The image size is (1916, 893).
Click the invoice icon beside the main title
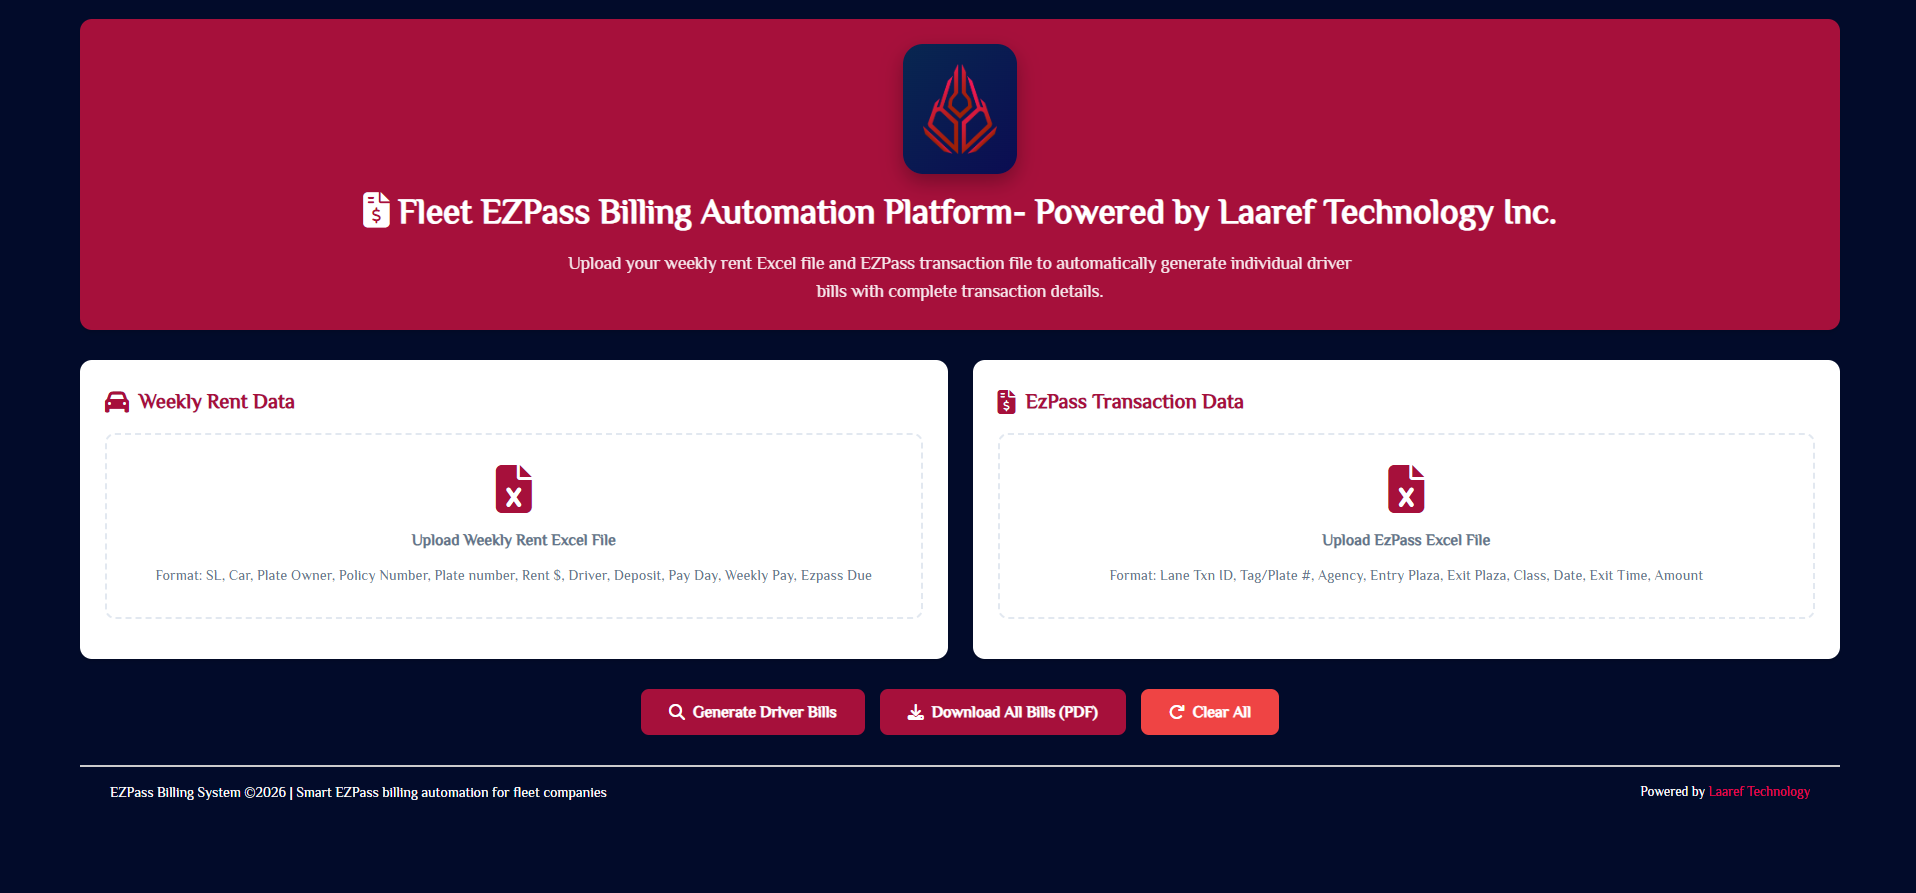point(376,210)
